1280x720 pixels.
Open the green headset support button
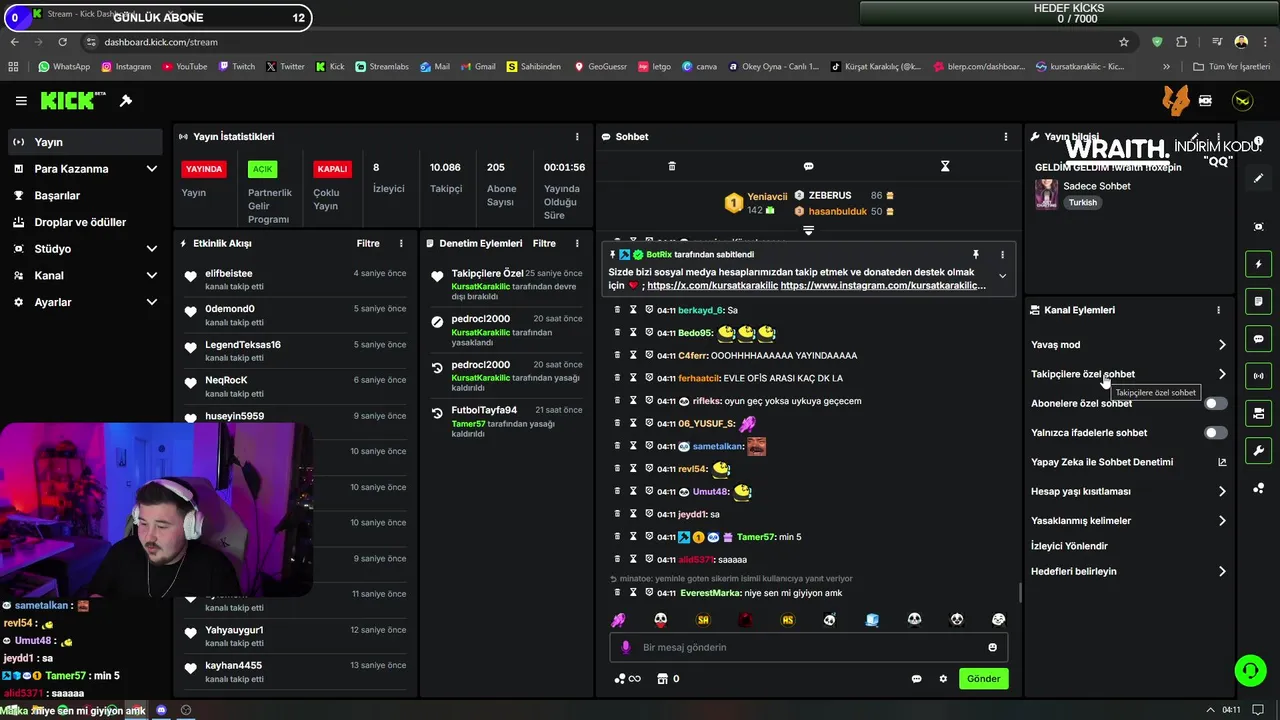1250,670
